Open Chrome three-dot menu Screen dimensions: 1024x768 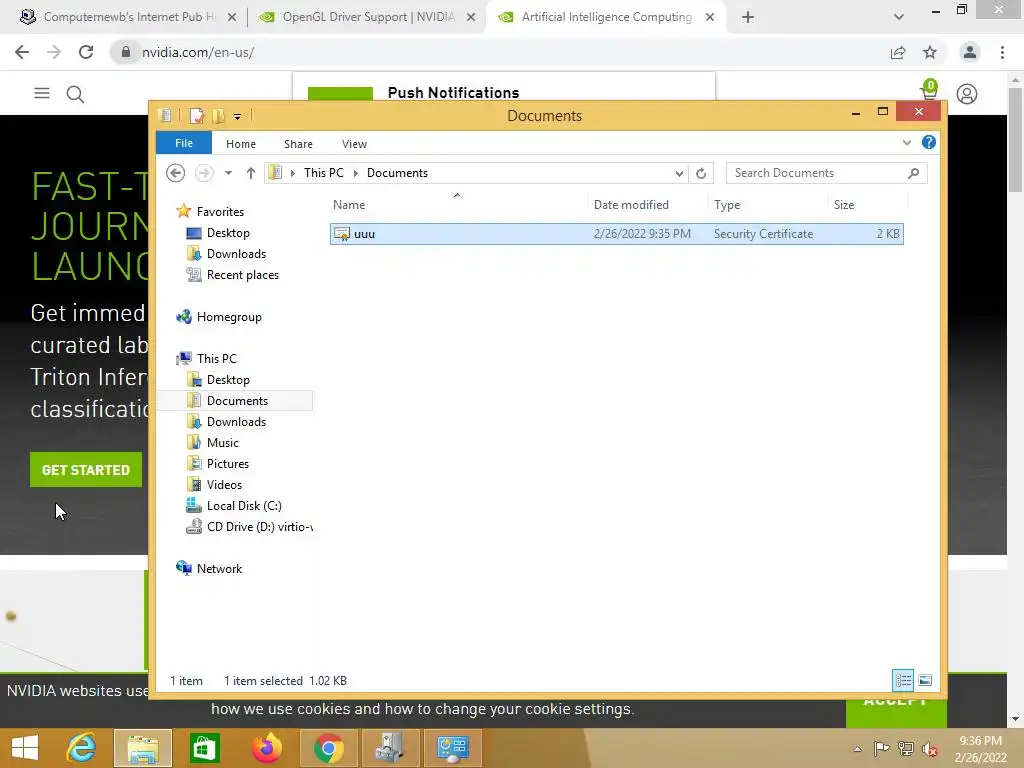tap(1002, 52)
